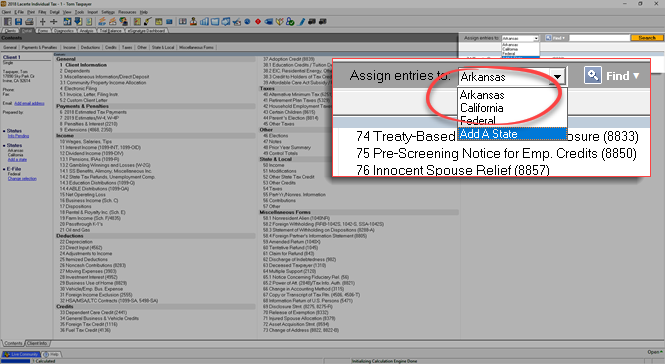The image size is (665, 364).
Task: Open the Resources menu
Action: [x=127, y=12]
